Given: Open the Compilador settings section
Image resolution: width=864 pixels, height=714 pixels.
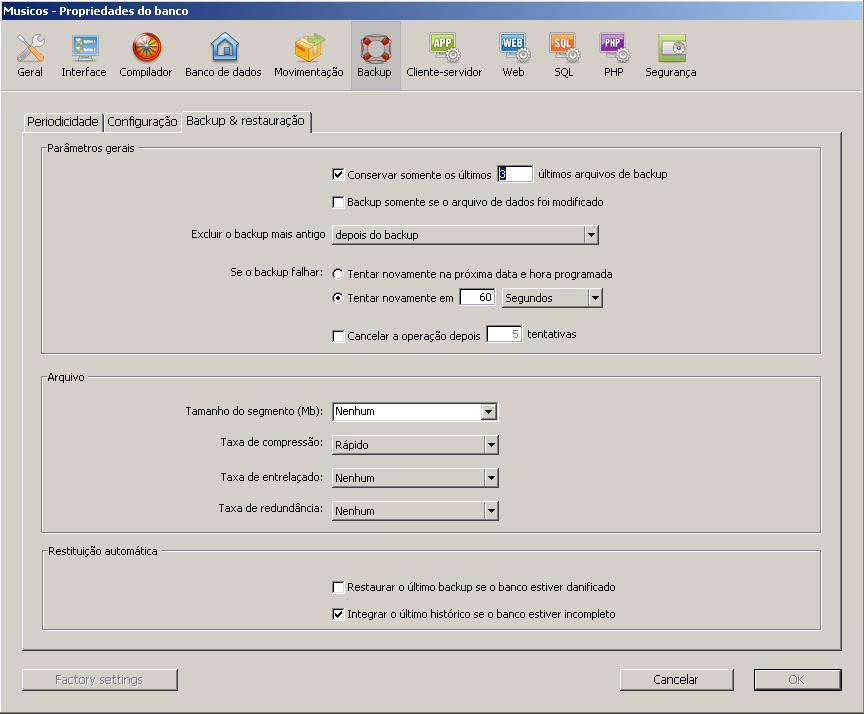Looking at the screenshot, I should coord(145,56).
